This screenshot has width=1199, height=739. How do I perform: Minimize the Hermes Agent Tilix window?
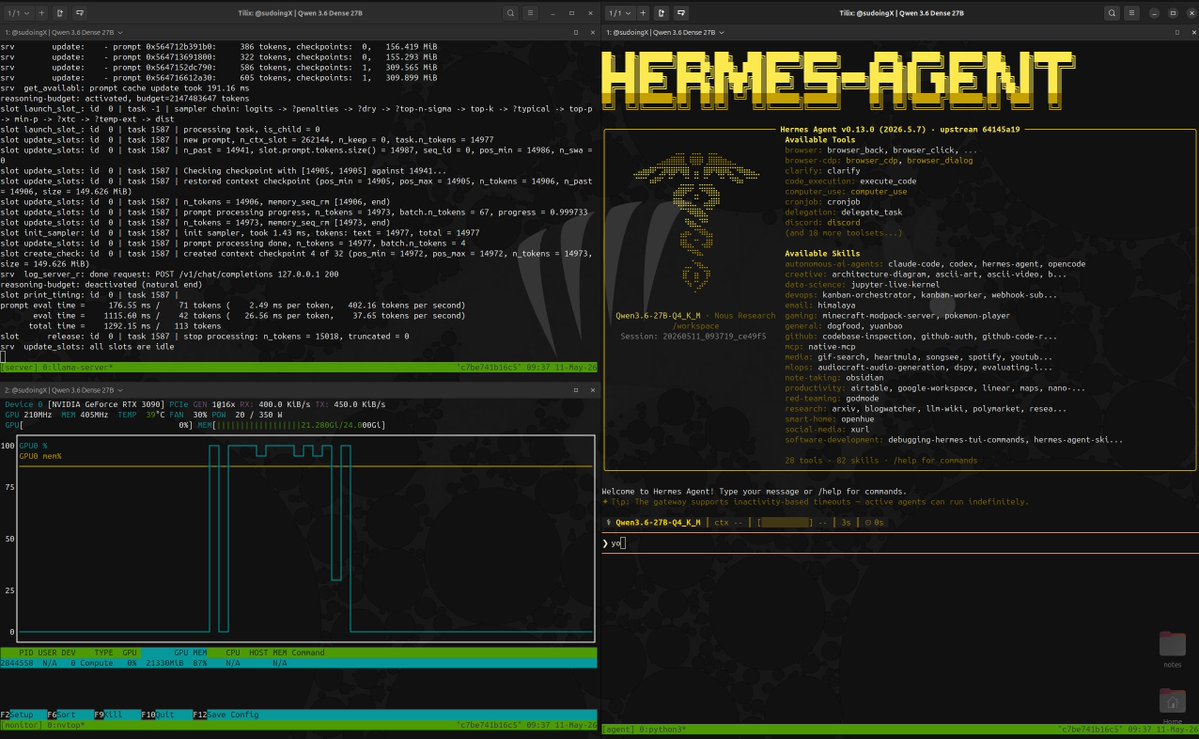coord(1154,13)
